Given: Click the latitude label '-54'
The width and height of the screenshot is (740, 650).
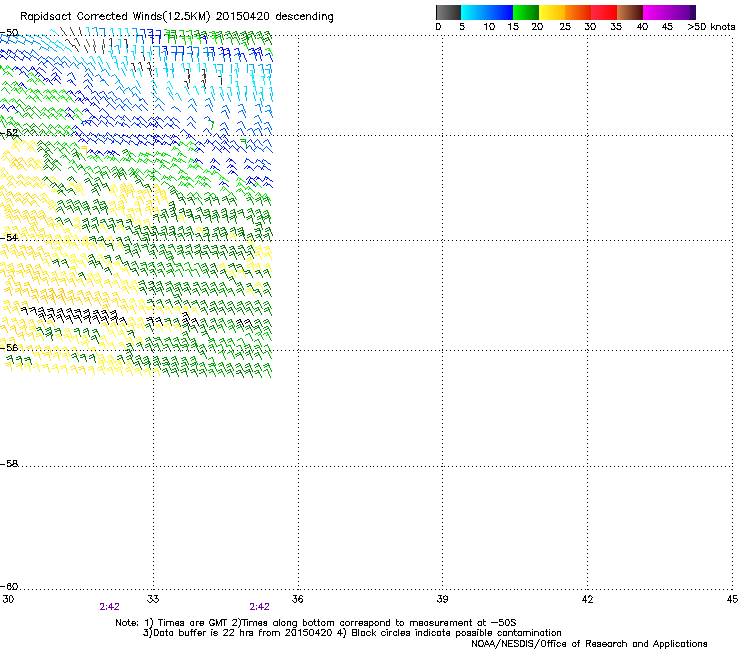Looking at the screenshot, I should point(9,237).
